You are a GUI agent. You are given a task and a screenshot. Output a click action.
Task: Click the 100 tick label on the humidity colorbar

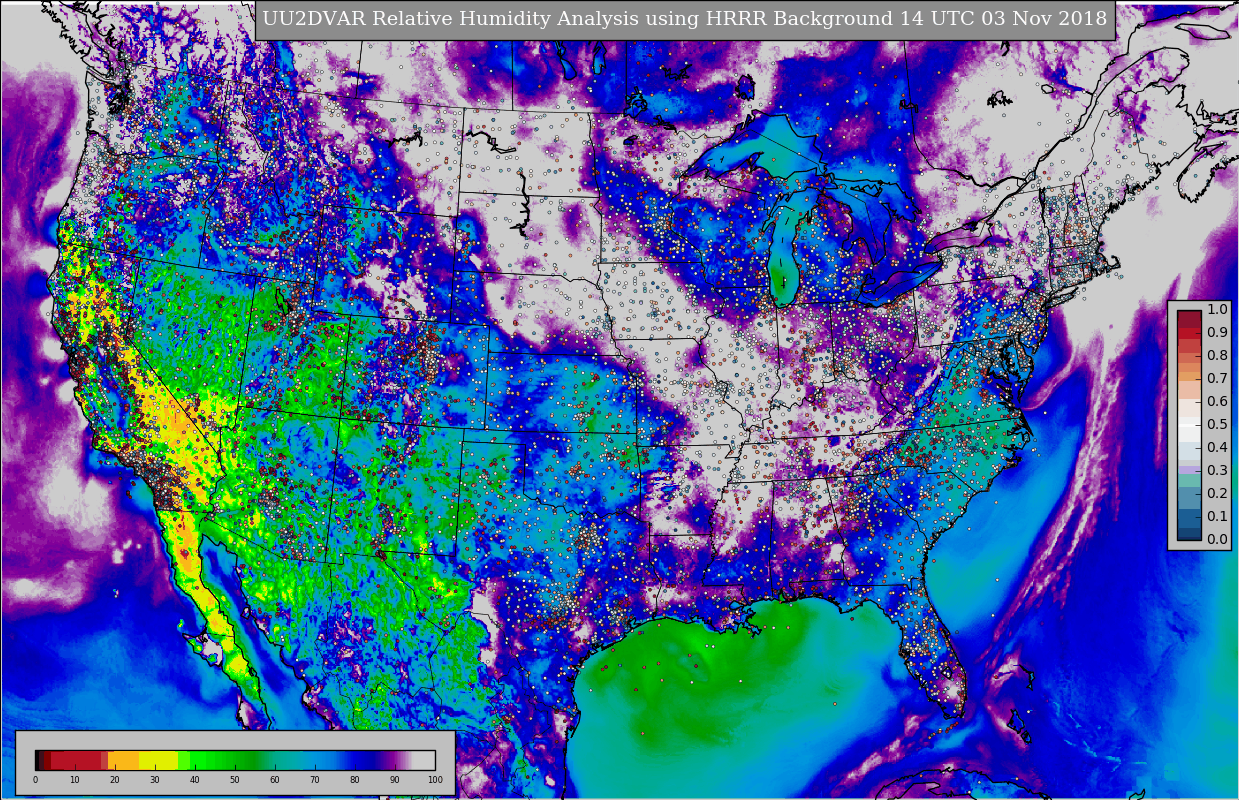(435, 780)
